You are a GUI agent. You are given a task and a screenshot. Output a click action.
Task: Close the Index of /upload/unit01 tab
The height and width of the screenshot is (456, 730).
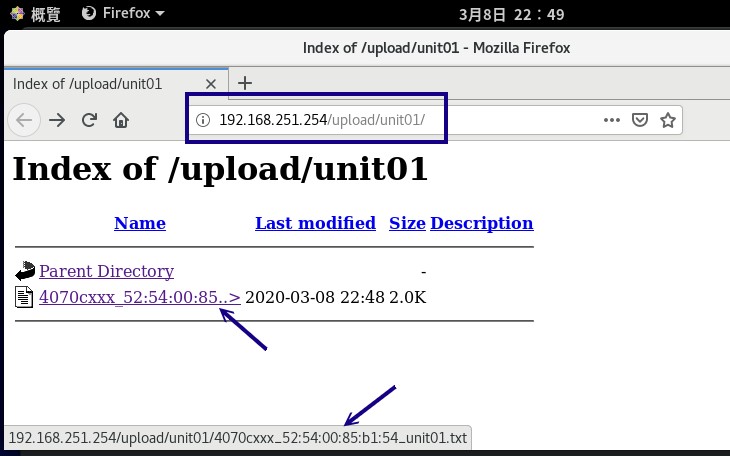[x=211, y=84]
